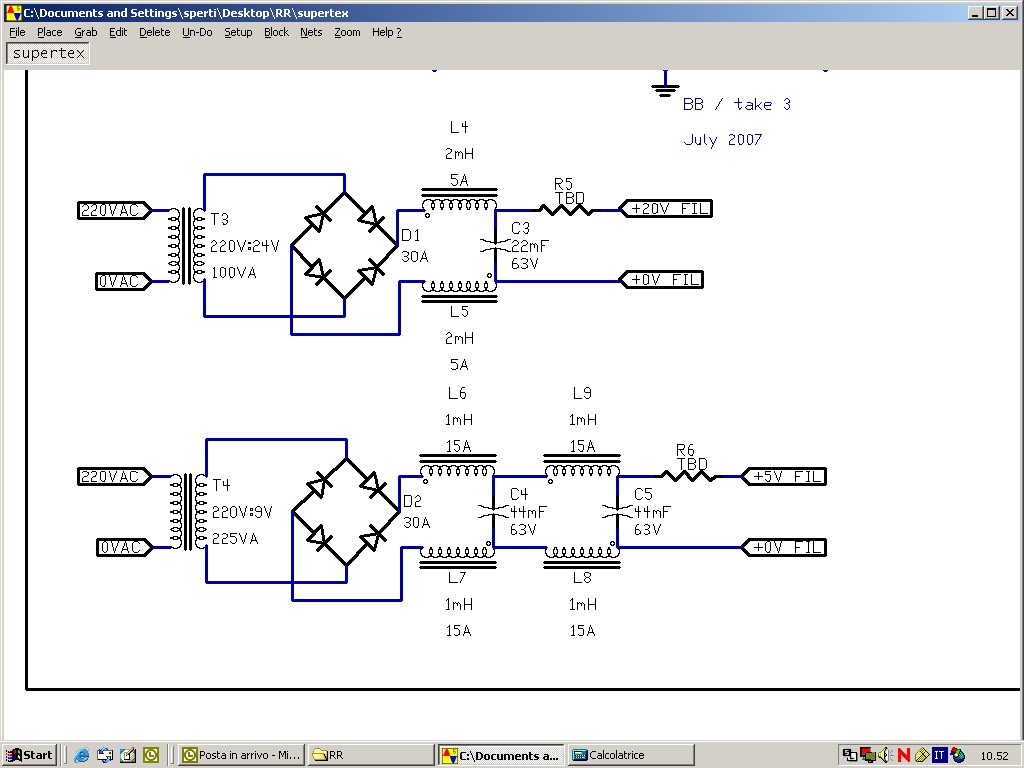Open the Un-Do menu

click(197, 32)
